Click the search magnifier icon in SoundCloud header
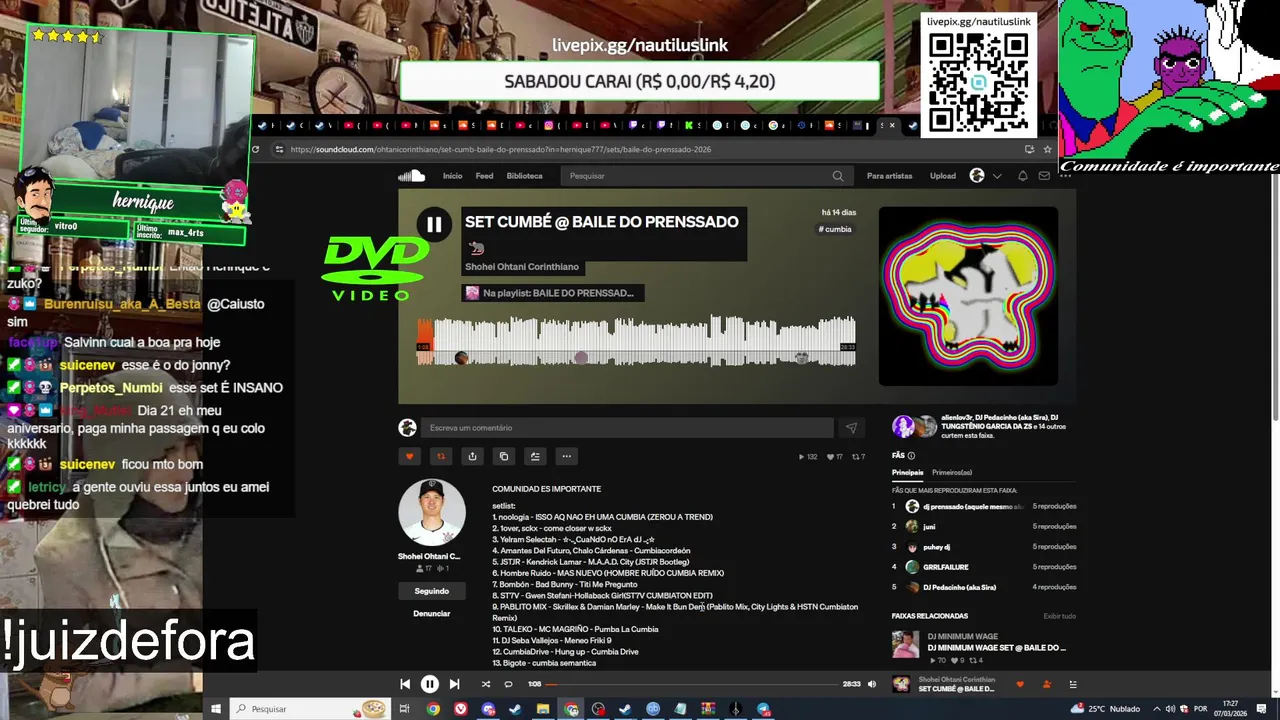The image size is (1280, 720). [x=838, y=176]
